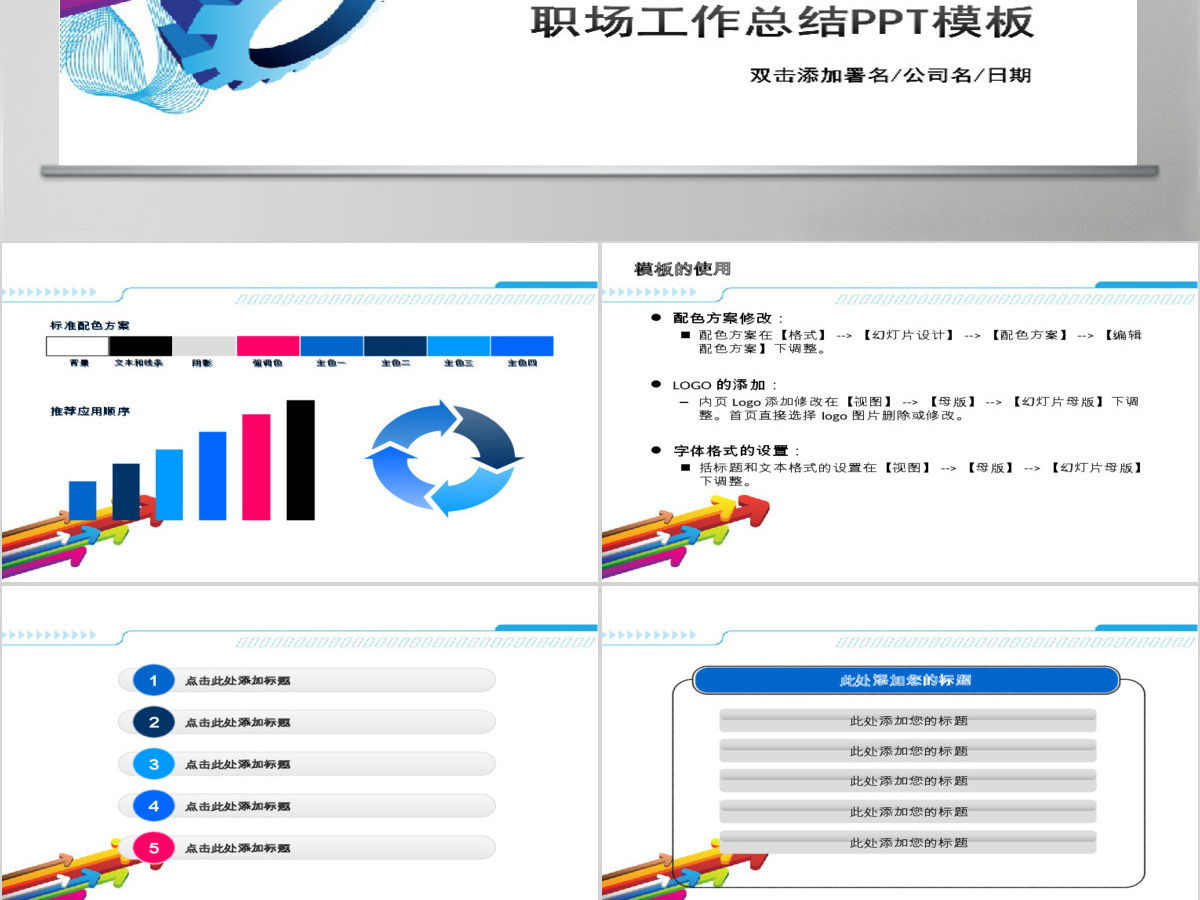The width and height of the screenshot is (1200, 900).
Task: Click dark navy numbered circle 2
Action: pyautogui.click(x=153, y=722)
